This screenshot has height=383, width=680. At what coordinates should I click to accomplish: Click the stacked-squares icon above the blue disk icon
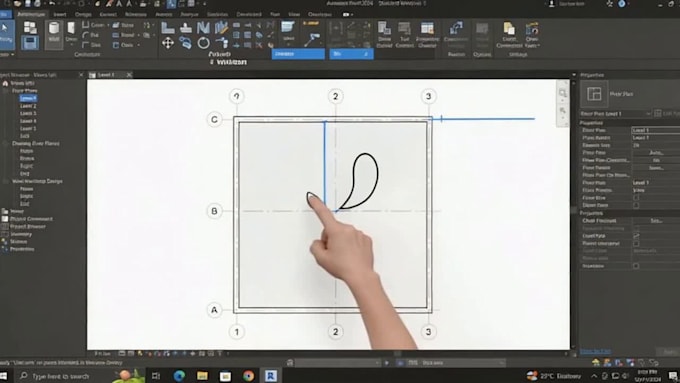pyautogui.click(x=30, y=27)
